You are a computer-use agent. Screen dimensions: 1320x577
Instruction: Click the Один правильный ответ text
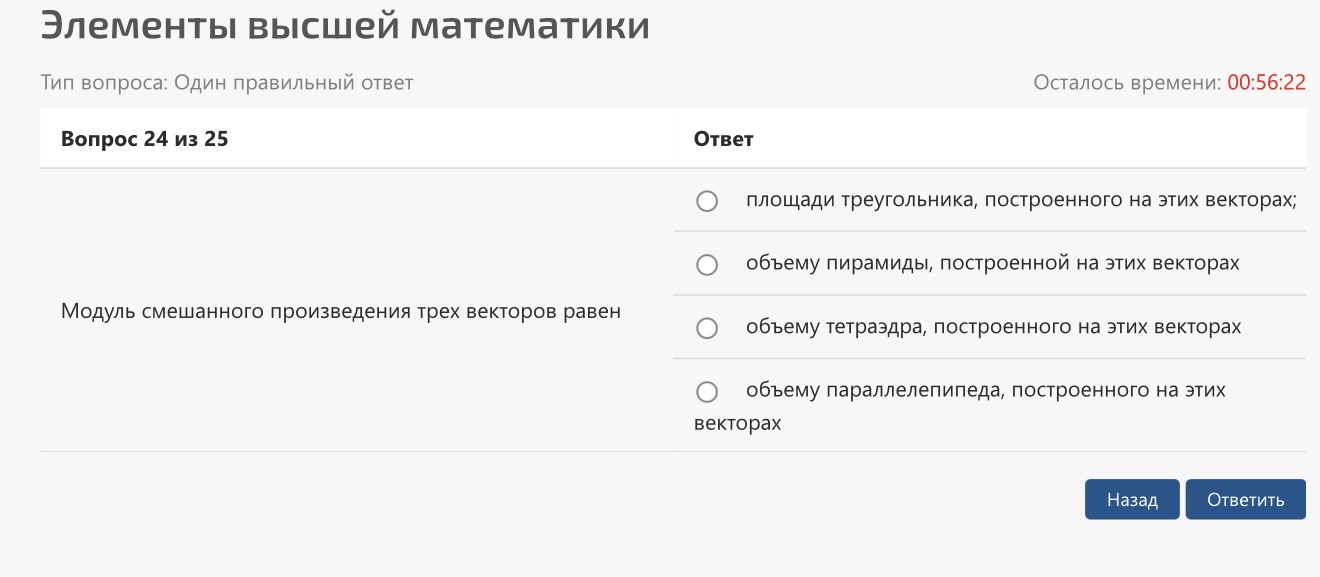293,83
